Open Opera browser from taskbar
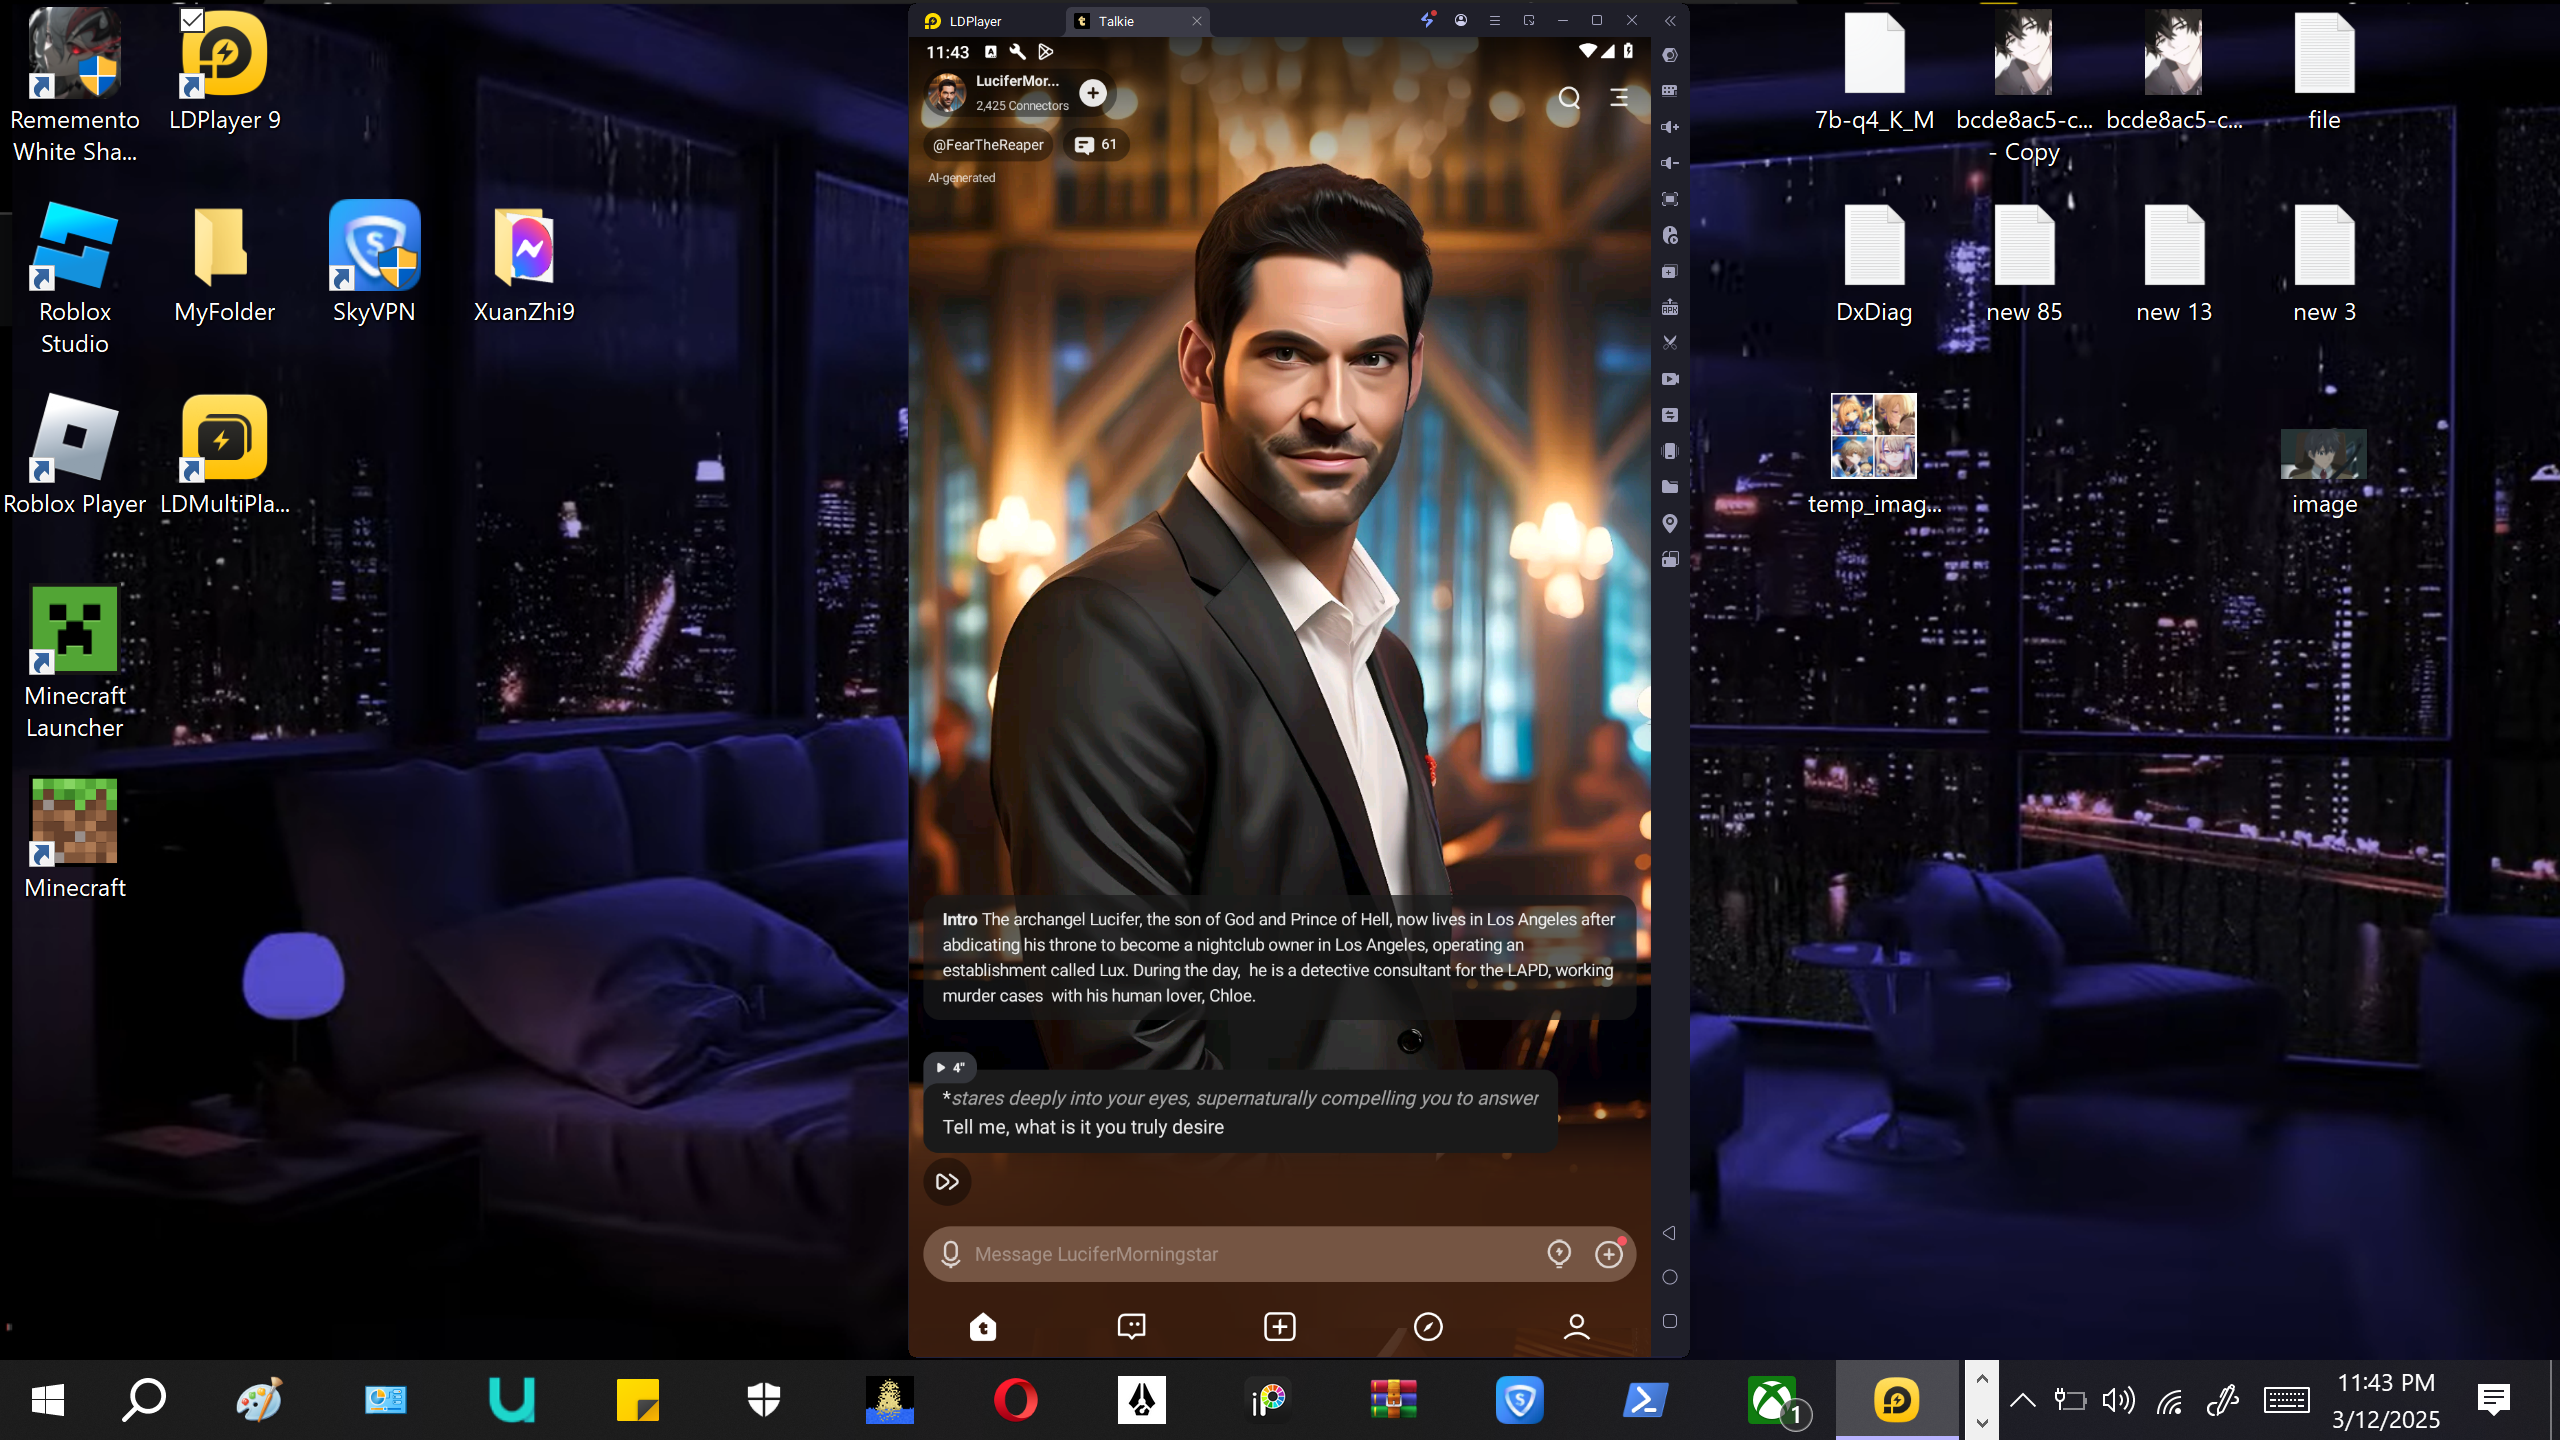This screenshot has height=1440, width=2560. coord(1016,1400)
